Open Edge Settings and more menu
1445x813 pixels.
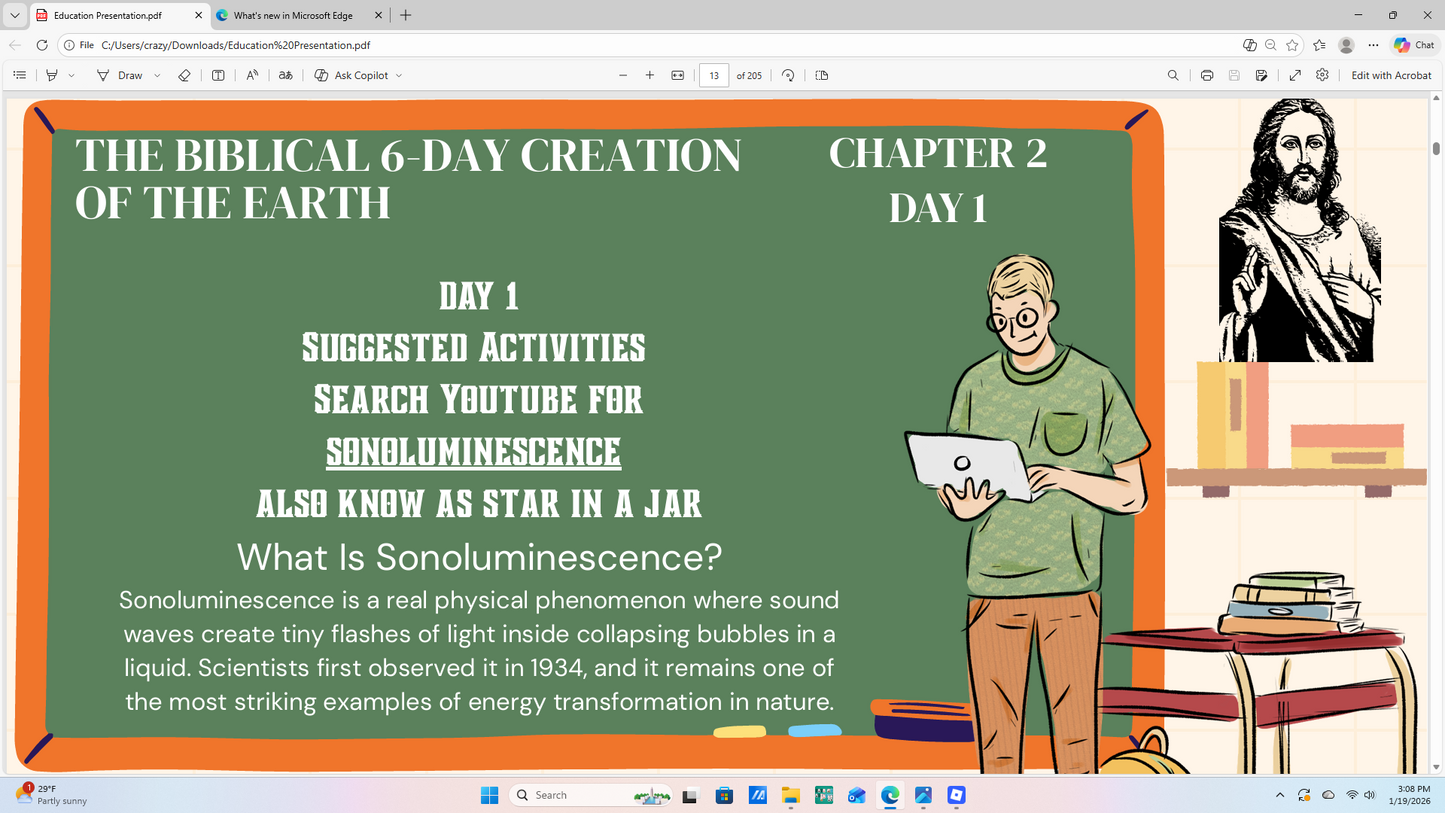coord(1373,45)
